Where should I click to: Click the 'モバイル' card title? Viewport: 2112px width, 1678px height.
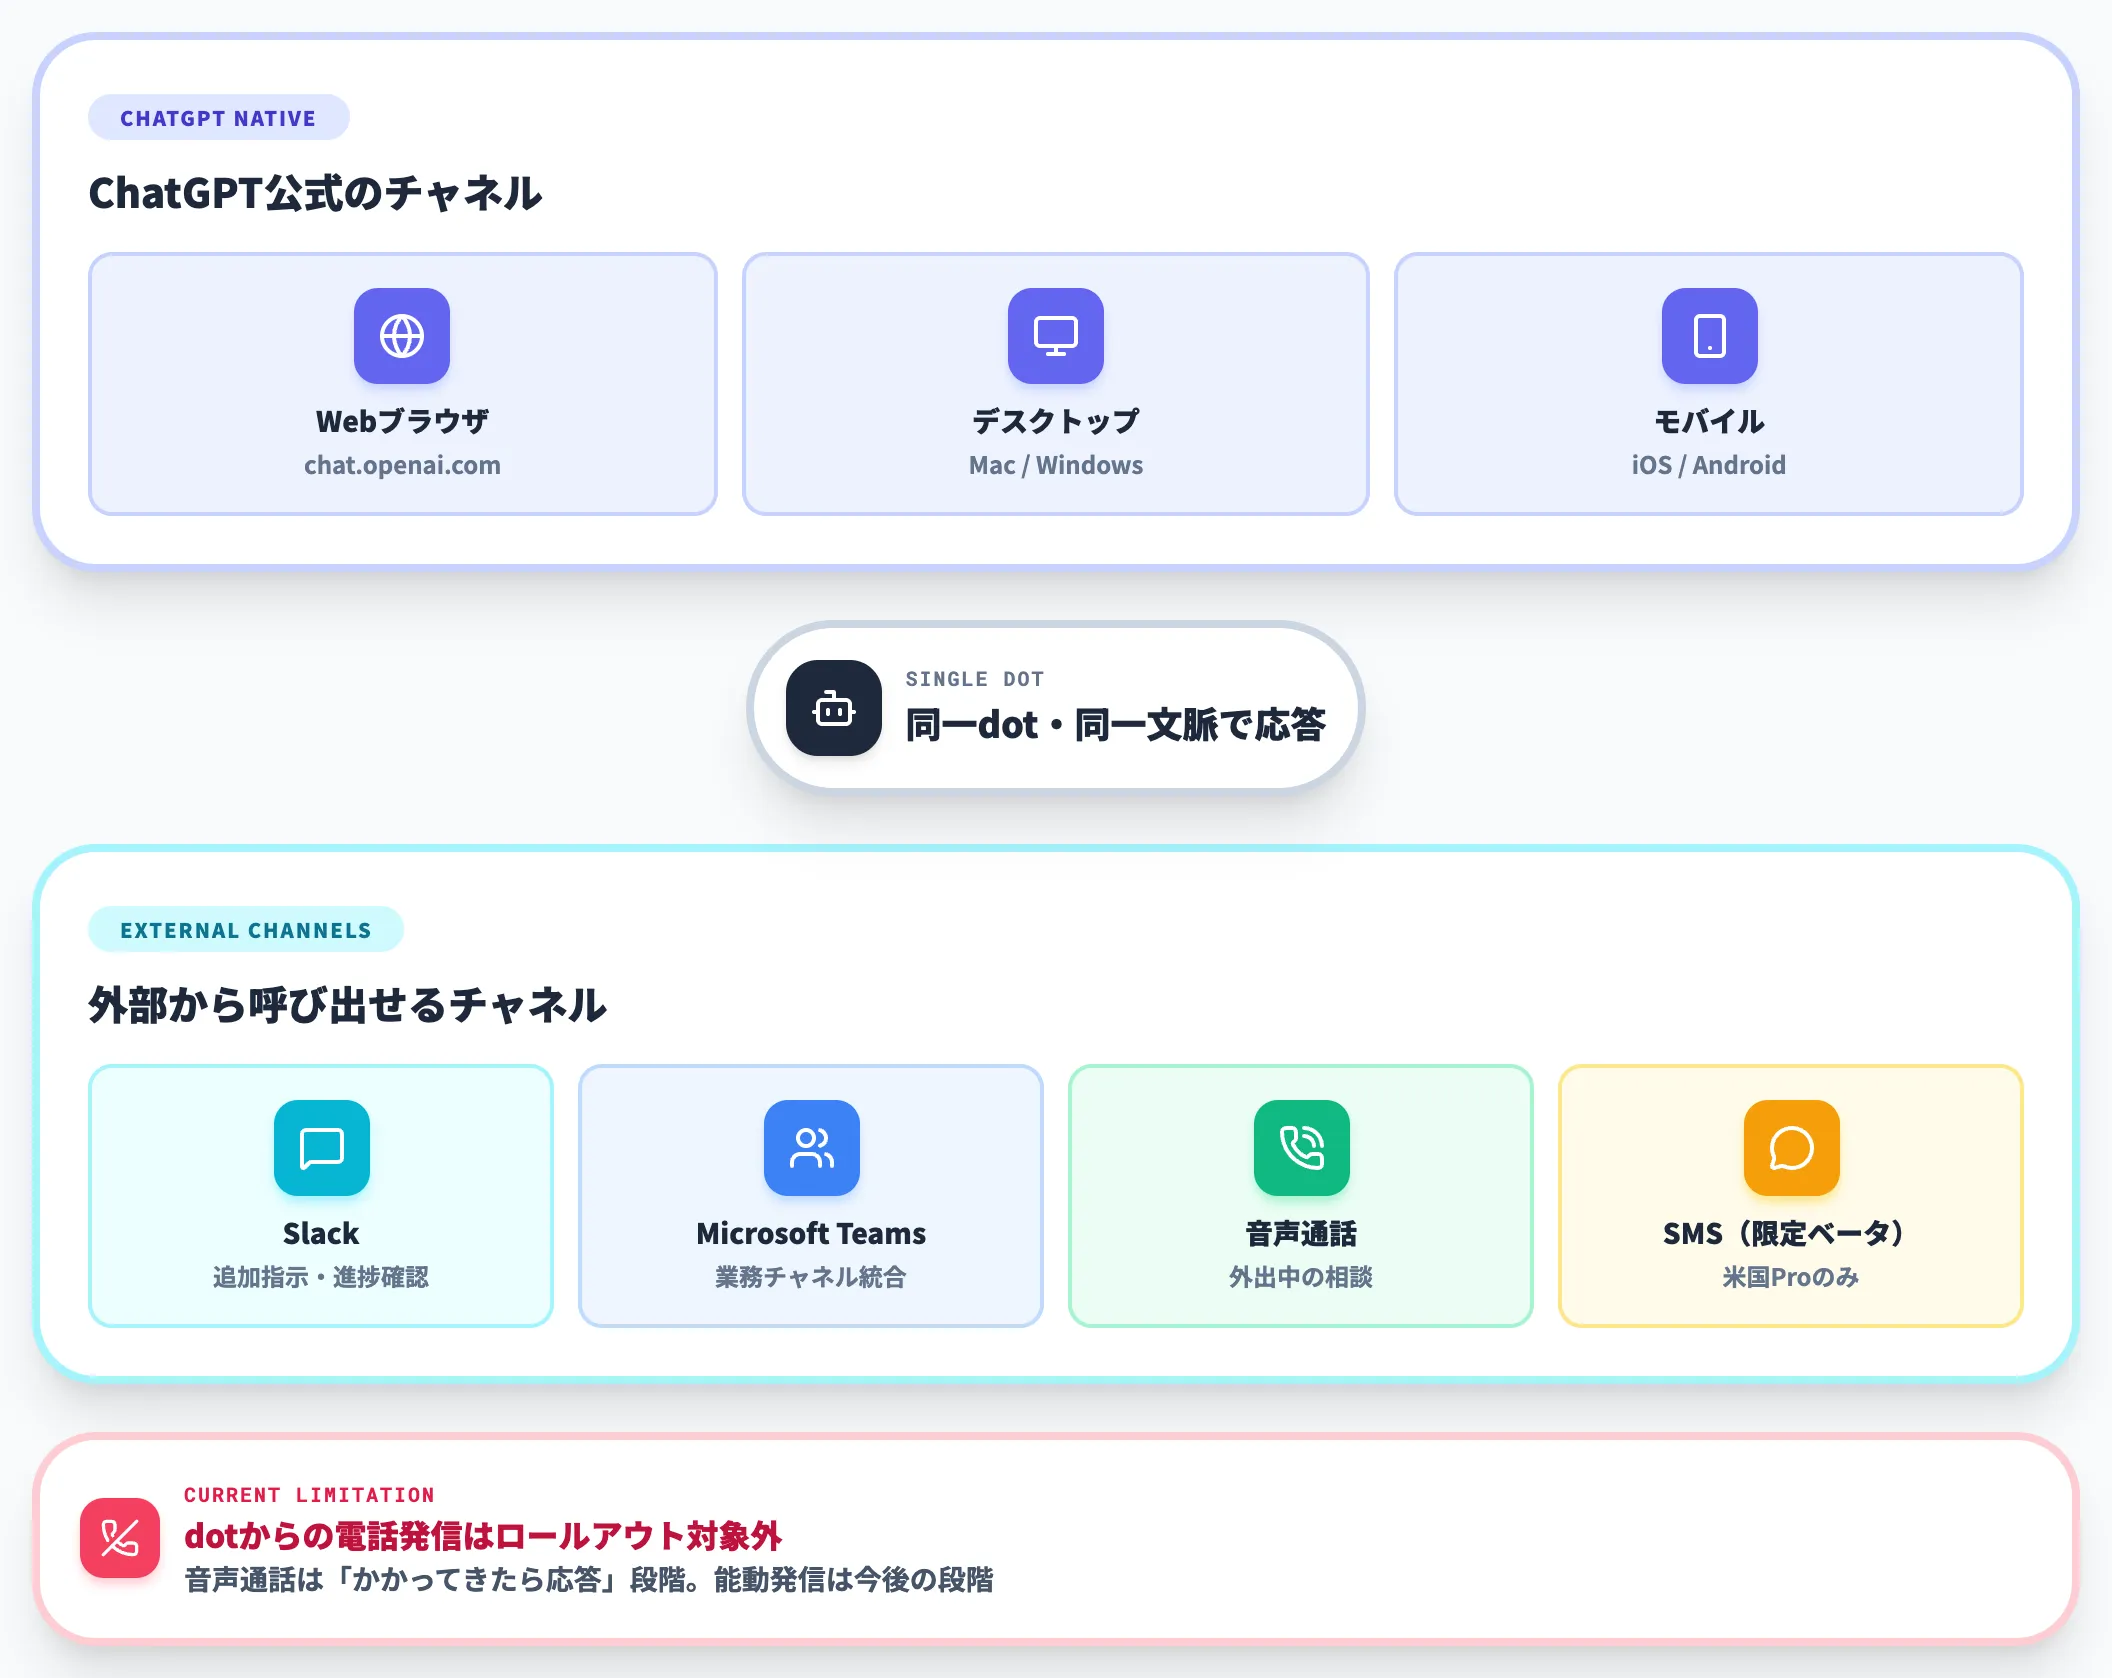pyautogui.click(x=1709, y=421)
